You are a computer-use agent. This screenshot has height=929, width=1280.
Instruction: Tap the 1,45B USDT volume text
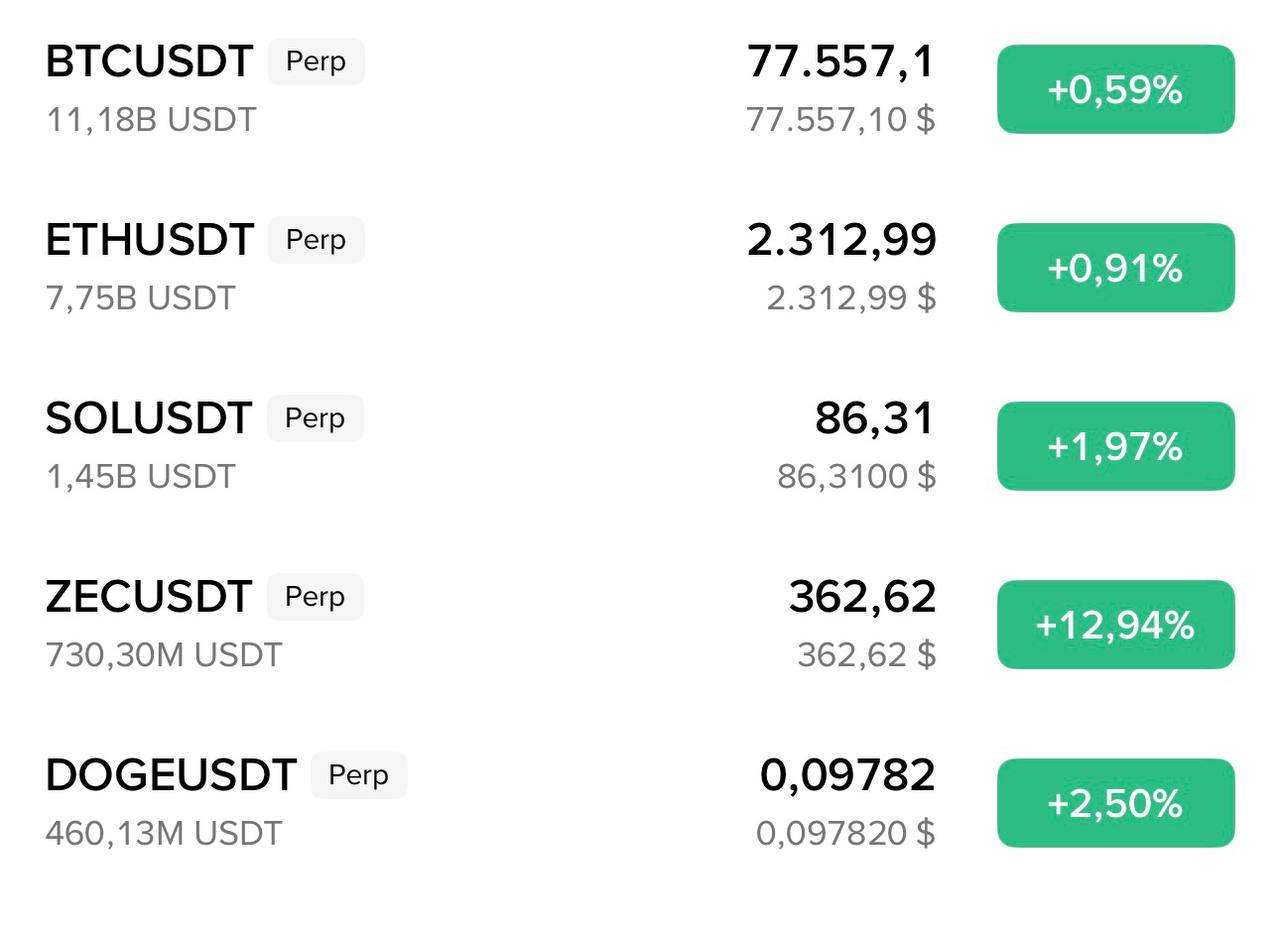[140, 477]
